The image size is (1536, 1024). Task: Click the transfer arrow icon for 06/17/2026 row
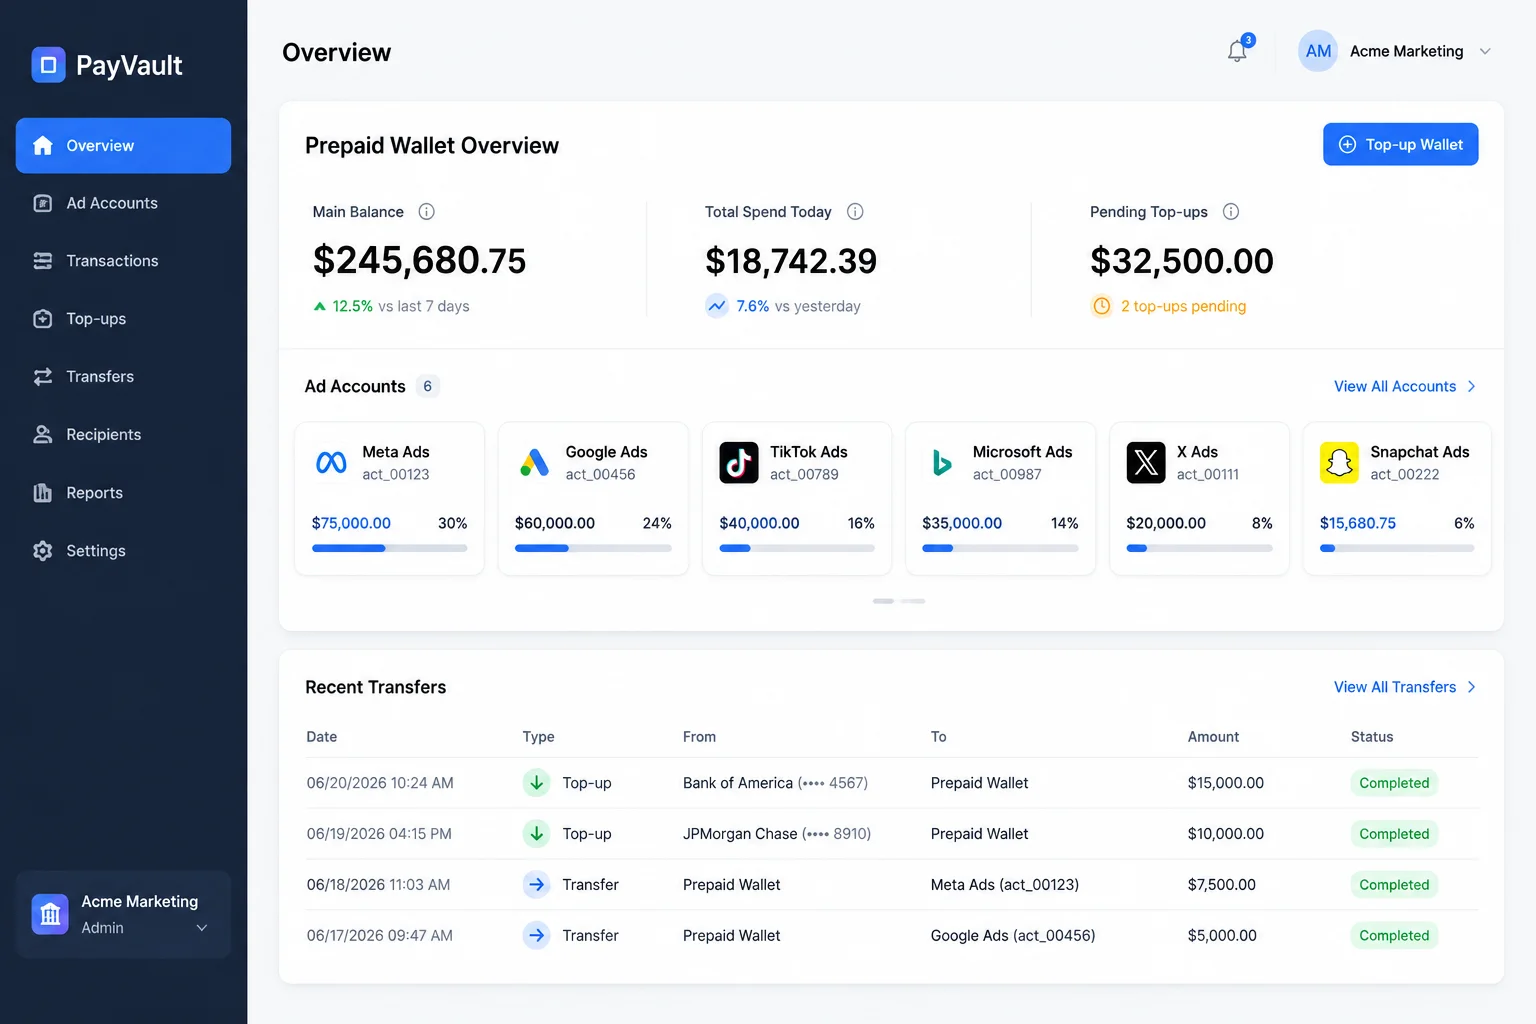537,936
